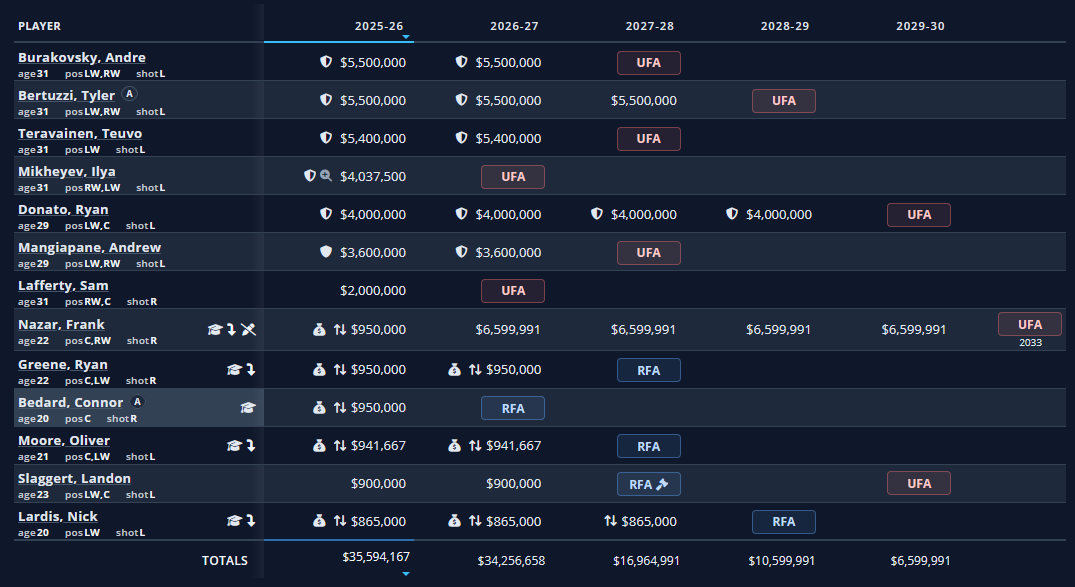Image resolution: width=1075 pixels, height=587 pixels.
Task: Open Greene, Ryan player link
Action: pos(62,364)
